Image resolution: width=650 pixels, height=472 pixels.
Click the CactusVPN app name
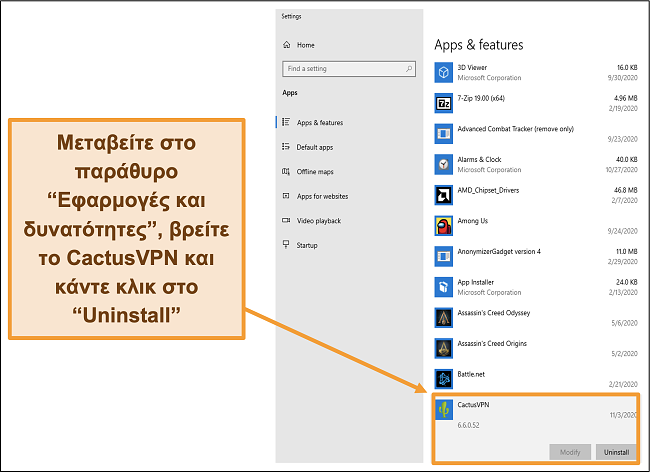tap(473, 405)
